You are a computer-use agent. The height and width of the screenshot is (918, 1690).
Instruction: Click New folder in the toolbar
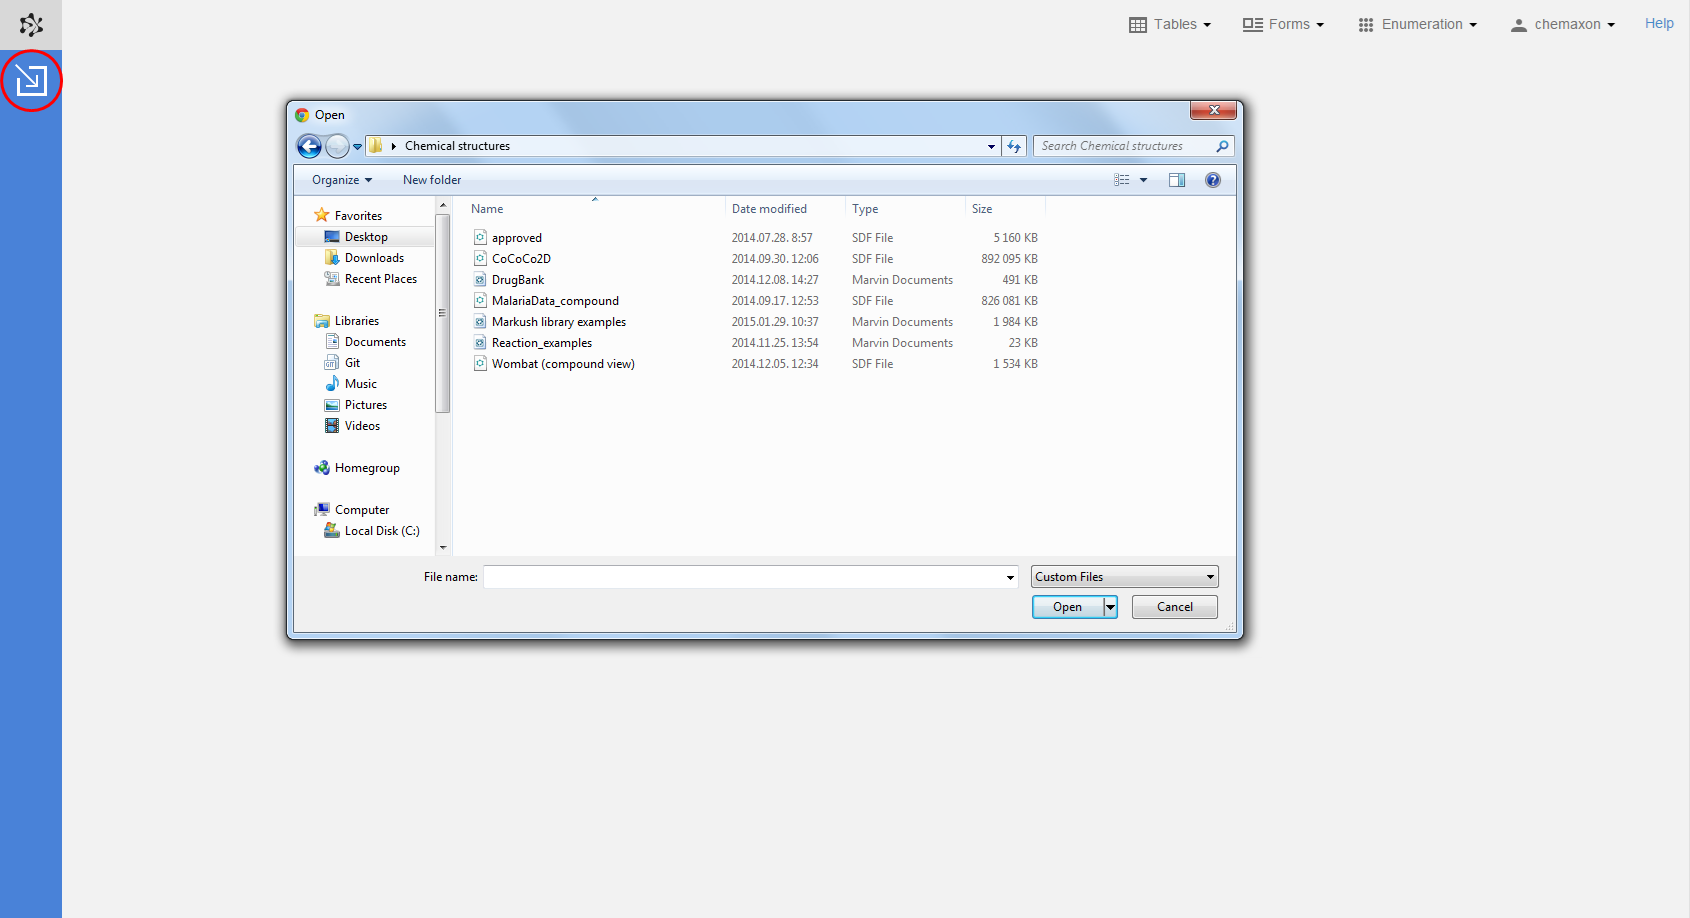coord(432,180)
